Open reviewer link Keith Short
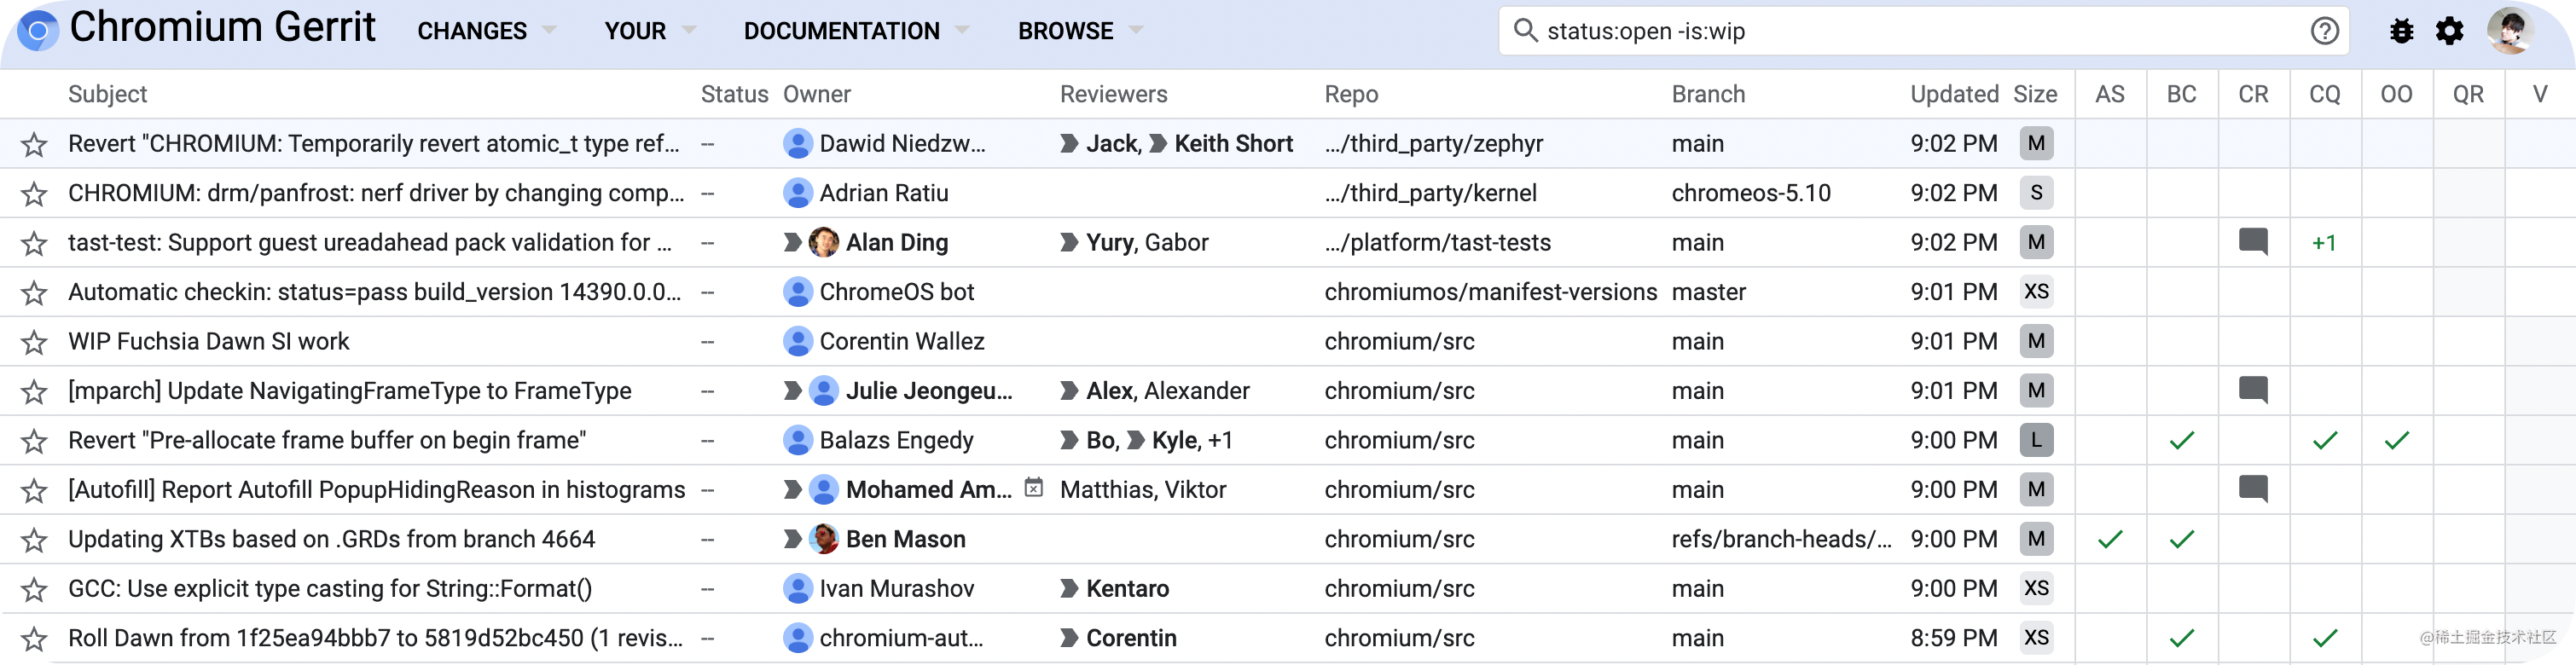The height and width of the screenshot is (665, 2576). click(x=1233, y=143)
